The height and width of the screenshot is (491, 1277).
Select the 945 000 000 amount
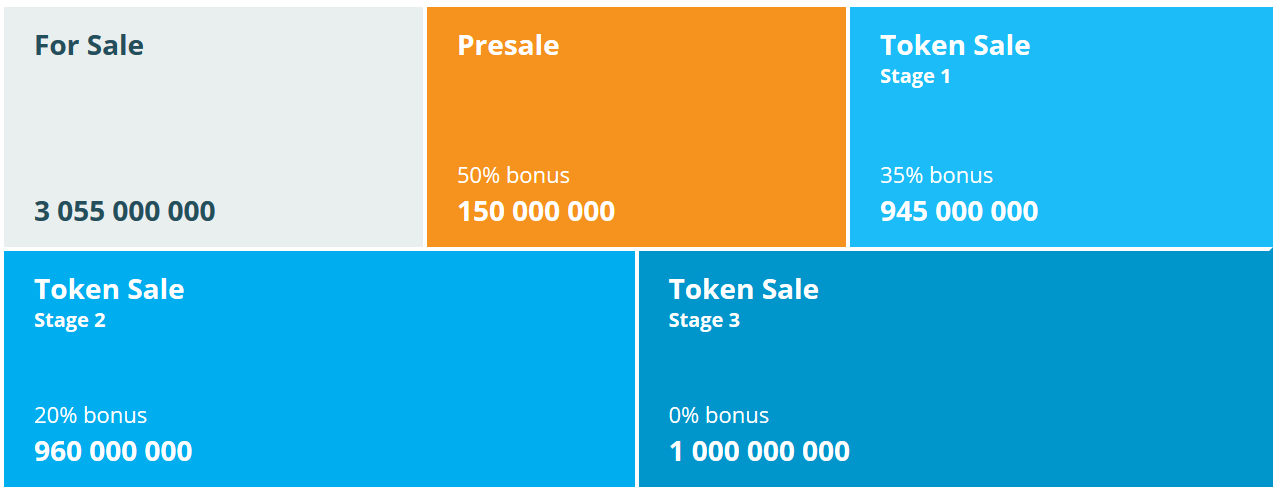pyautogui.click(x=959, y=211)
